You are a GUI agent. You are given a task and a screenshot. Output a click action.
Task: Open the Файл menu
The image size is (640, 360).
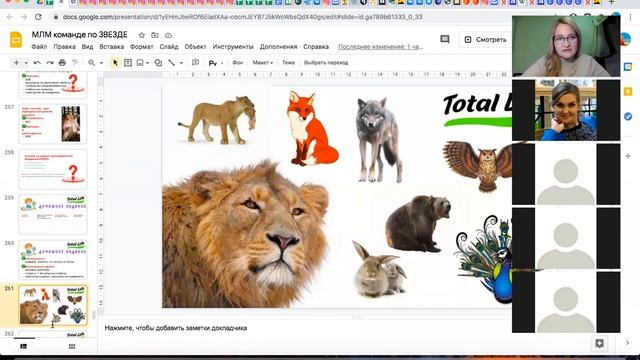[39, 47]
